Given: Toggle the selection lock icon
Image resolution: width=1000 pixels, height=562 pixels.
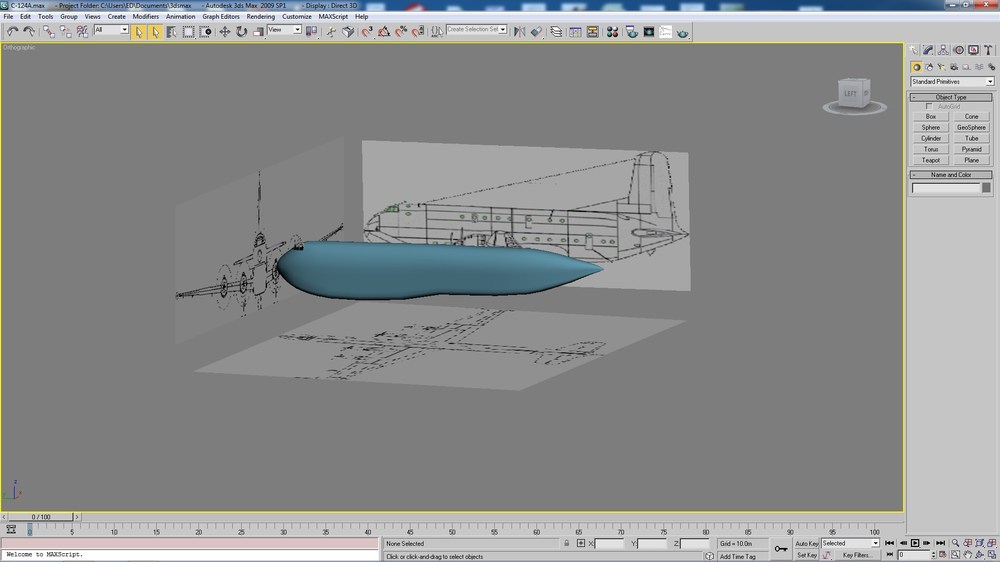Looking at the screenshot, I should (x=566, y=544).
